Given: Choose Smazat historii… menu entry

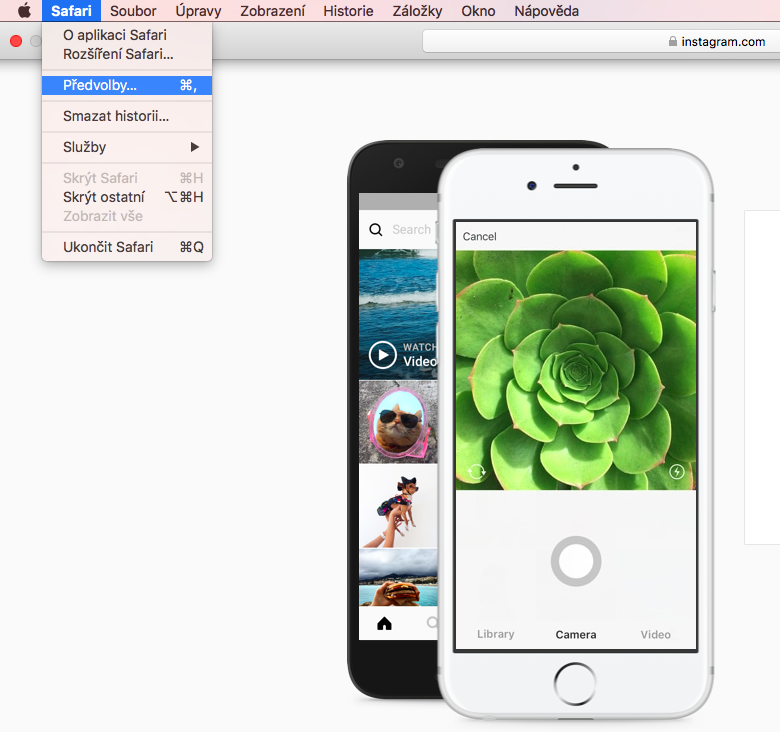Looking at the screenshot, I should click(127, 116).
